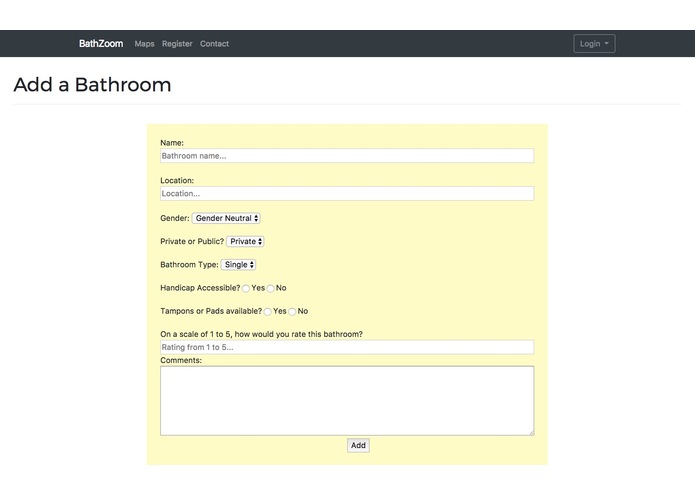Open the BathZoom home brand link
This screenshot has height=494, width=695.
coord(101,43)
